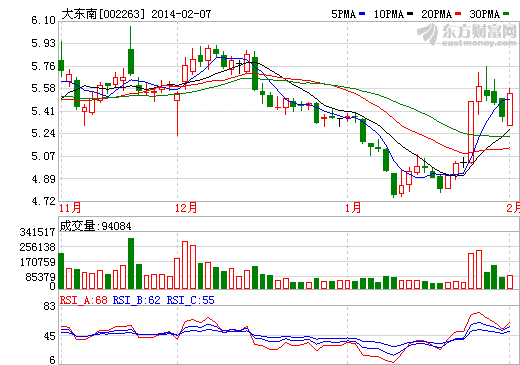Select the 11月 date axis label
This screenshot has width=520, height=365.
70,208
